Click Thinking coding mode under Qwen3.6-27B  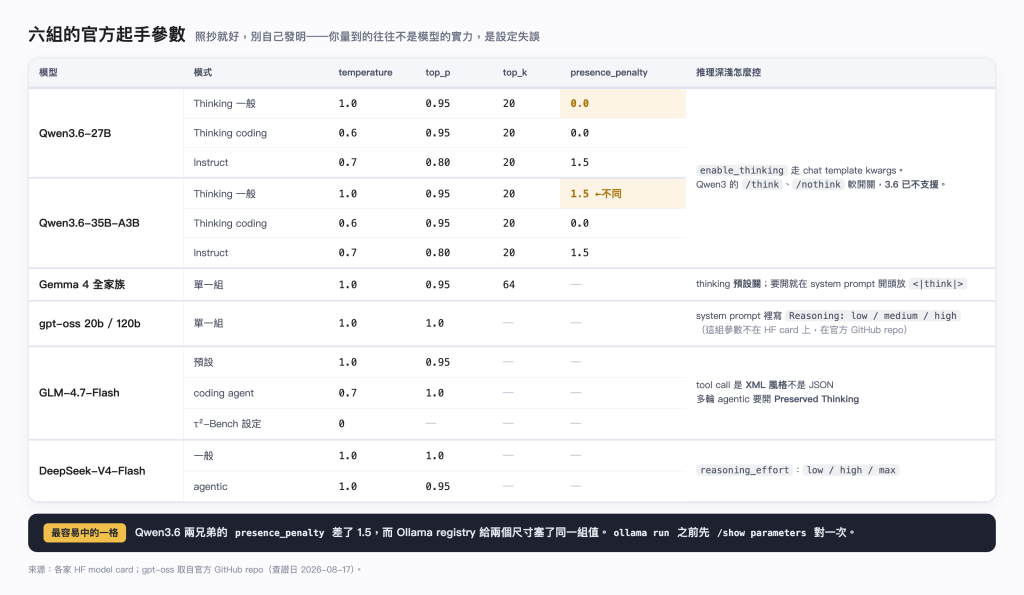point(230,133)
